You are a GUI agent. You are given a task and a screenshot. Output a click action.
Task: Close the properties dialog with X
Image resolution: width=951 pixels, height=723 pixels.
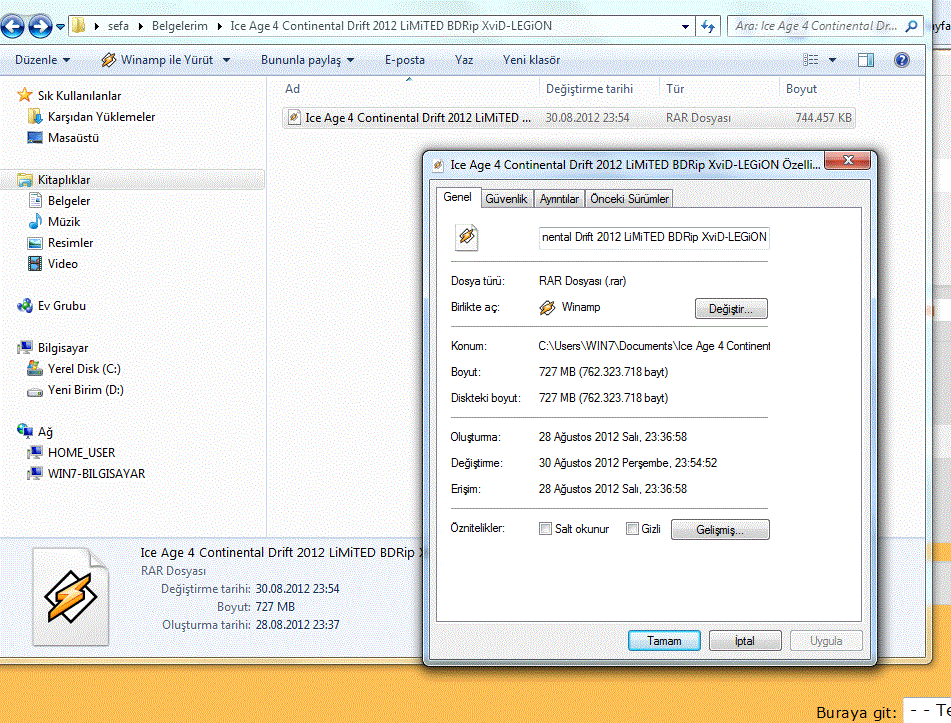(848, 160)
